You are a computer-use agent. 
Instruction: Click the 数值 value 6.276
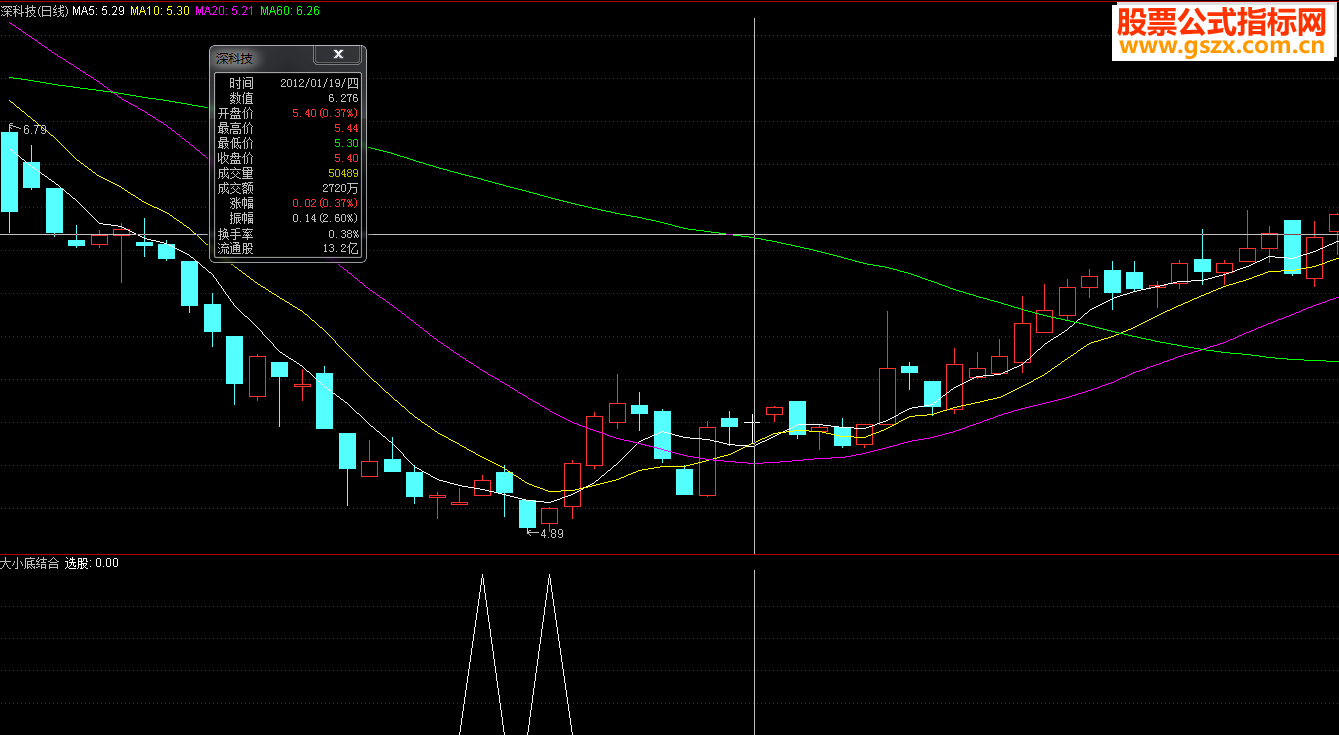click(x=341, y=98)
